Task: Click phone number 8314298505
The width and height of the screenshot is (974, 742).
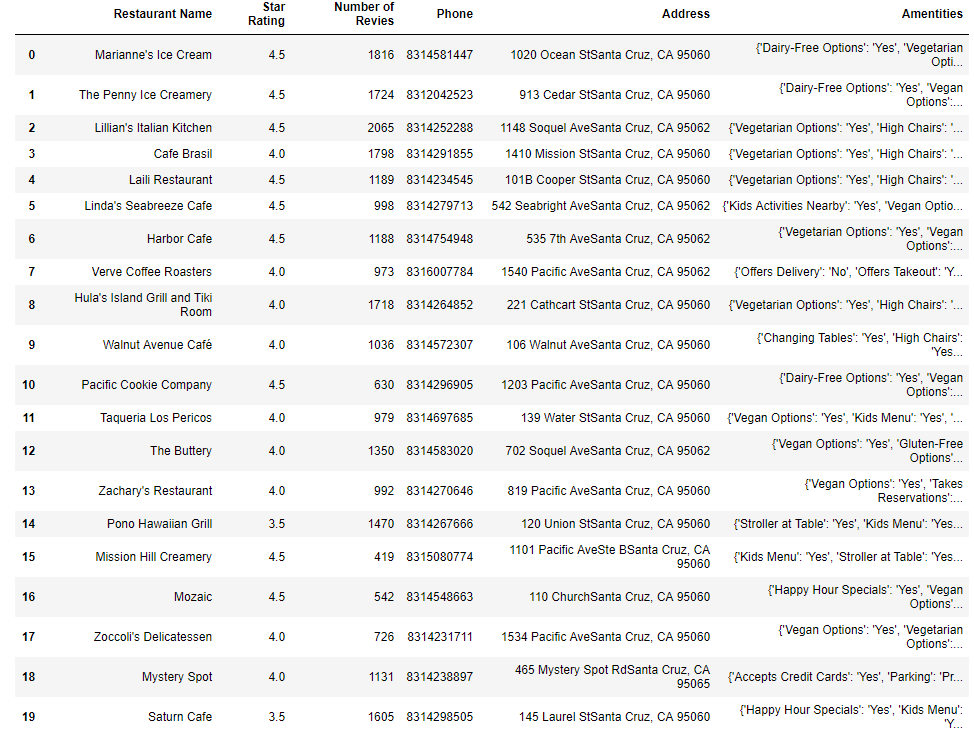Action: [x=440, y=717]
